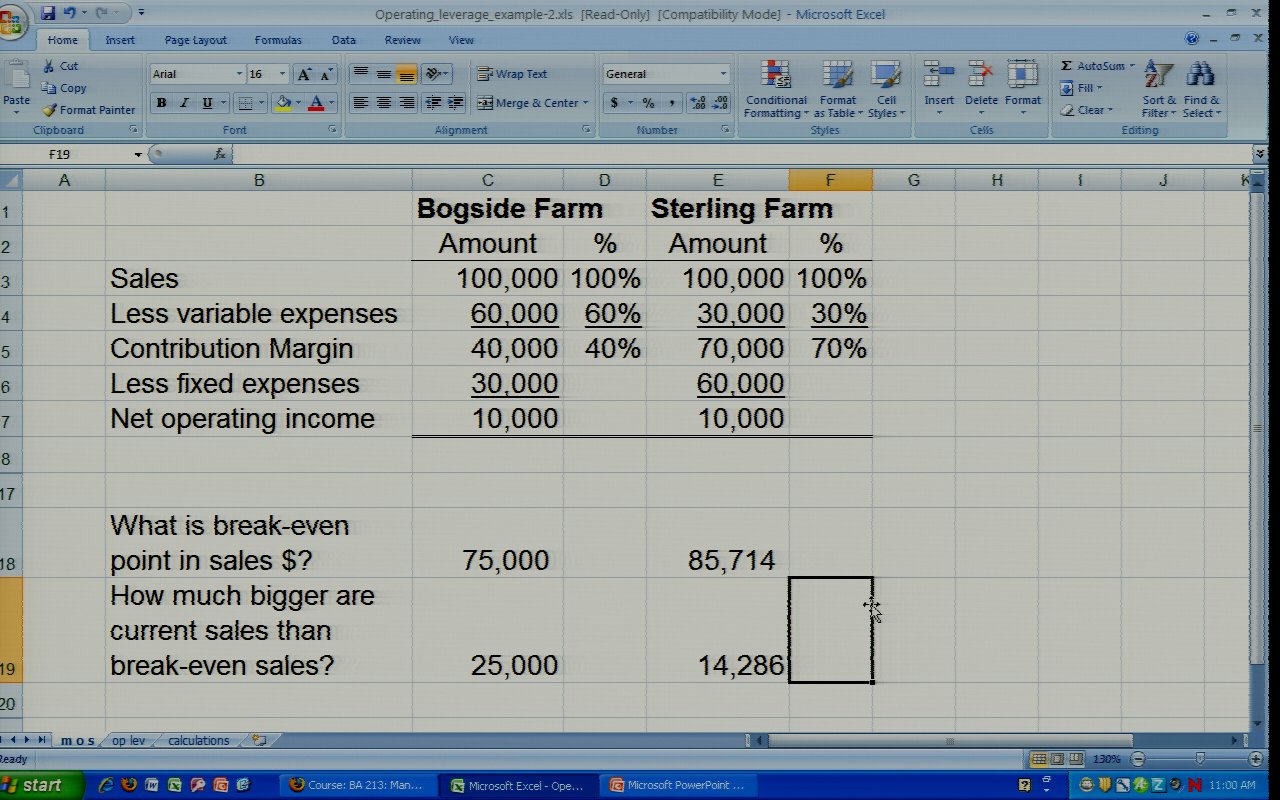Click the Percent Style icon
This screenshot has height=800, width=1280.
pyautogui.click(x=648, y=103)
